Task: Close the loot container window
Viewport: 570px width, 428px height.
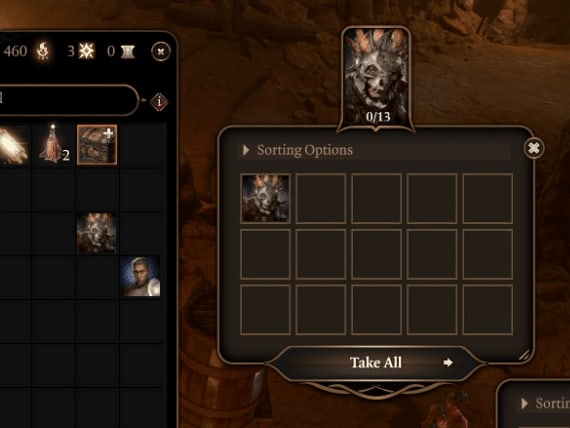Action: pos(534,148)
